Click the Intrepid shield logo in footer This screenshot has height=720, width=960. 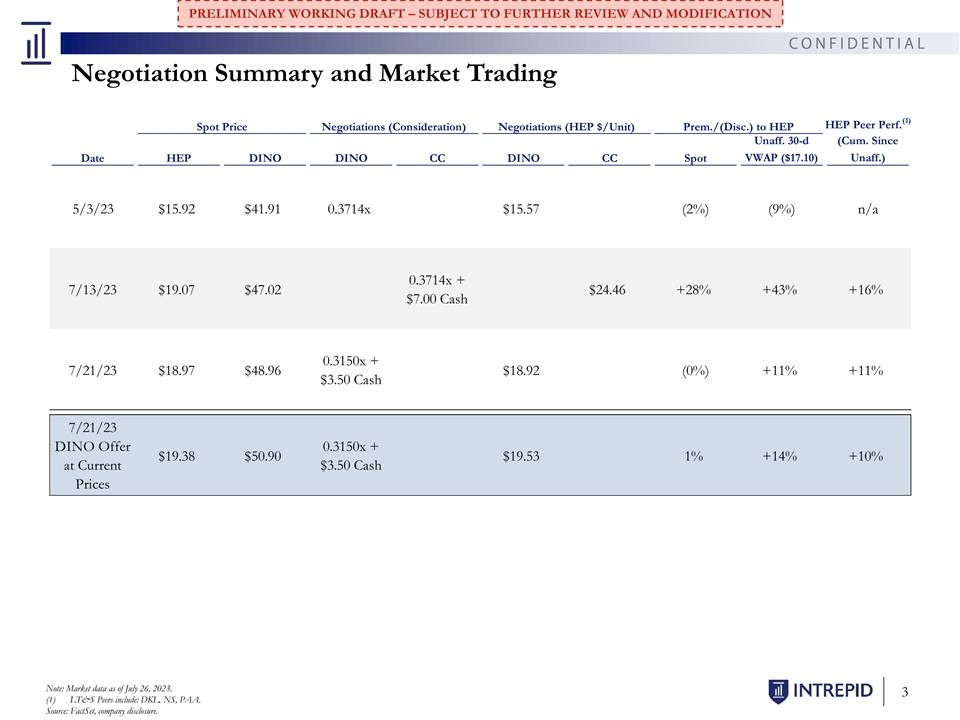pyautogui.click(x=778, y=691)
